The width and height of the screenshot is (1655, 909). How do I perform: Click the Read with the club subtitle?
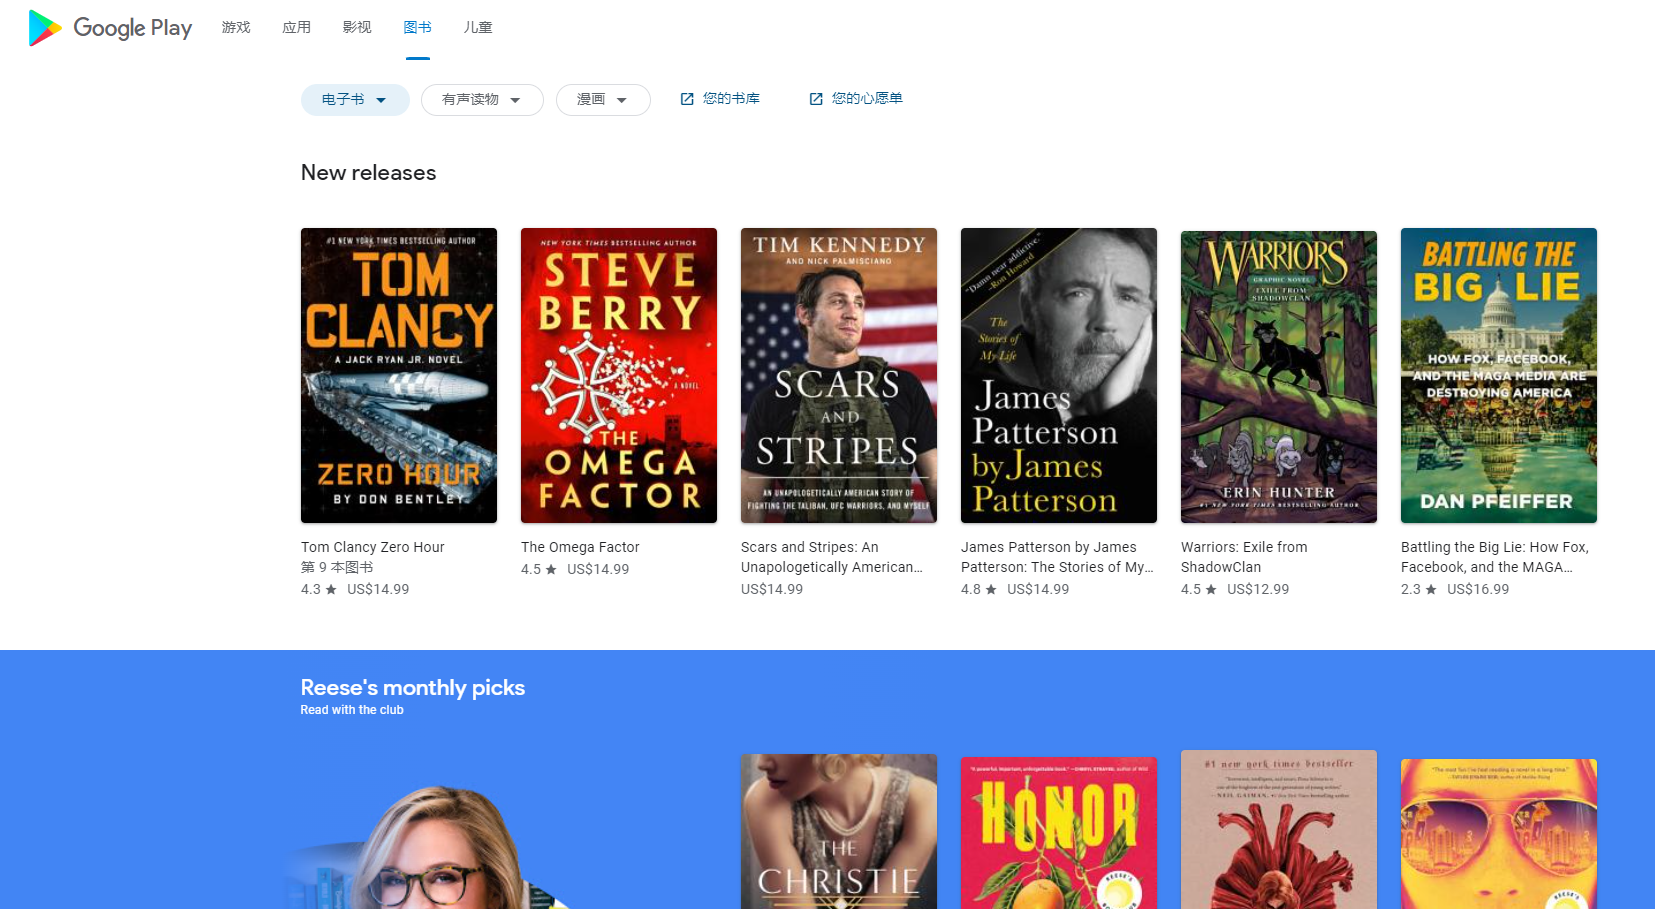tap(352, 710)
